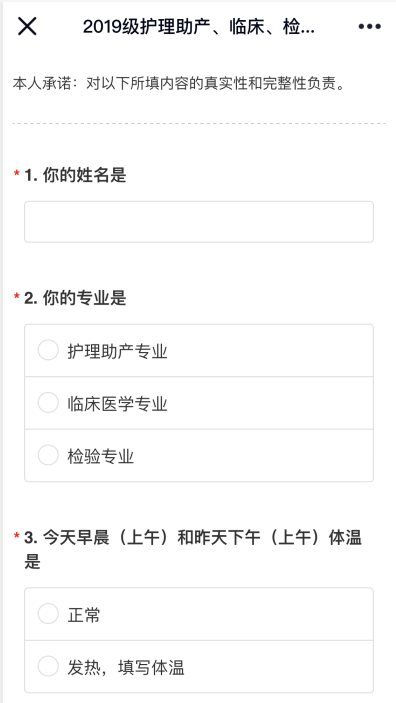The width and height of the screenshot is (396, 703).
Task: Click question 3 heading about 体温
Action: 193,549
